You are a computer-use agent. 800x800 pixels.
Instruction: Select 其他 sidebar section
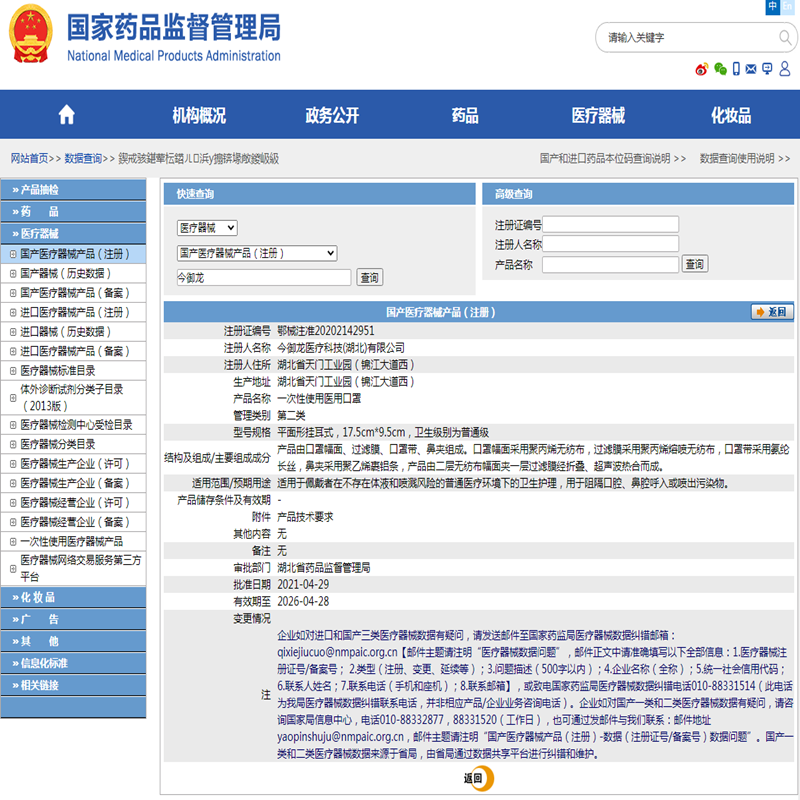pyautogui.click(x=73, y=641)
